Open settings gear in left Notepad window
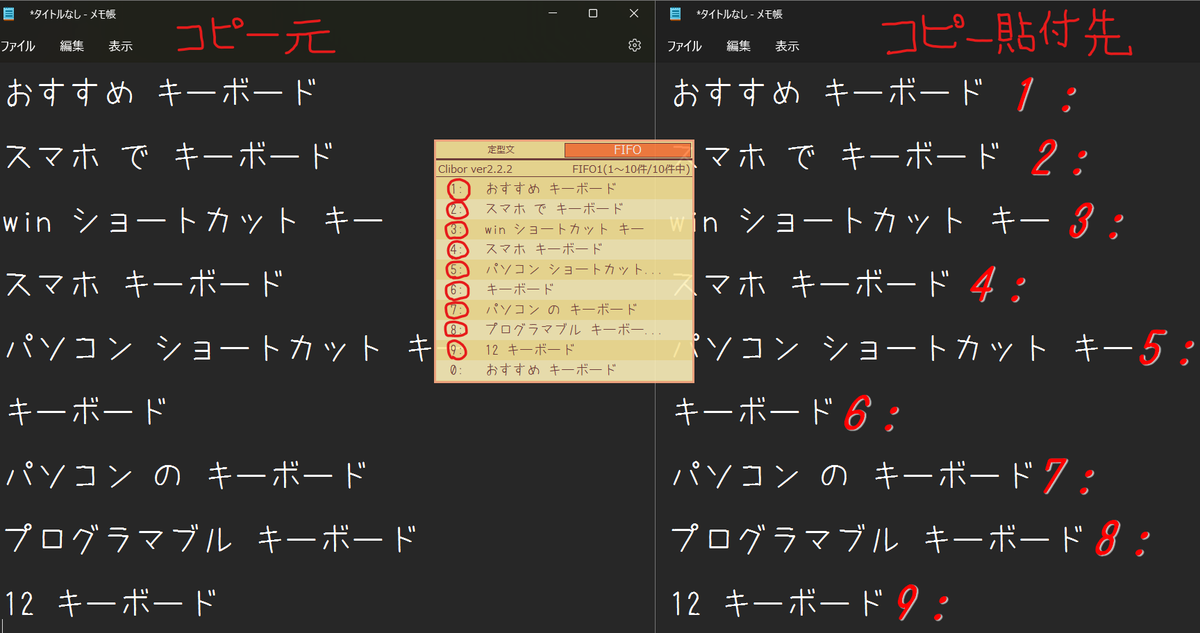 tap(634, 45)
